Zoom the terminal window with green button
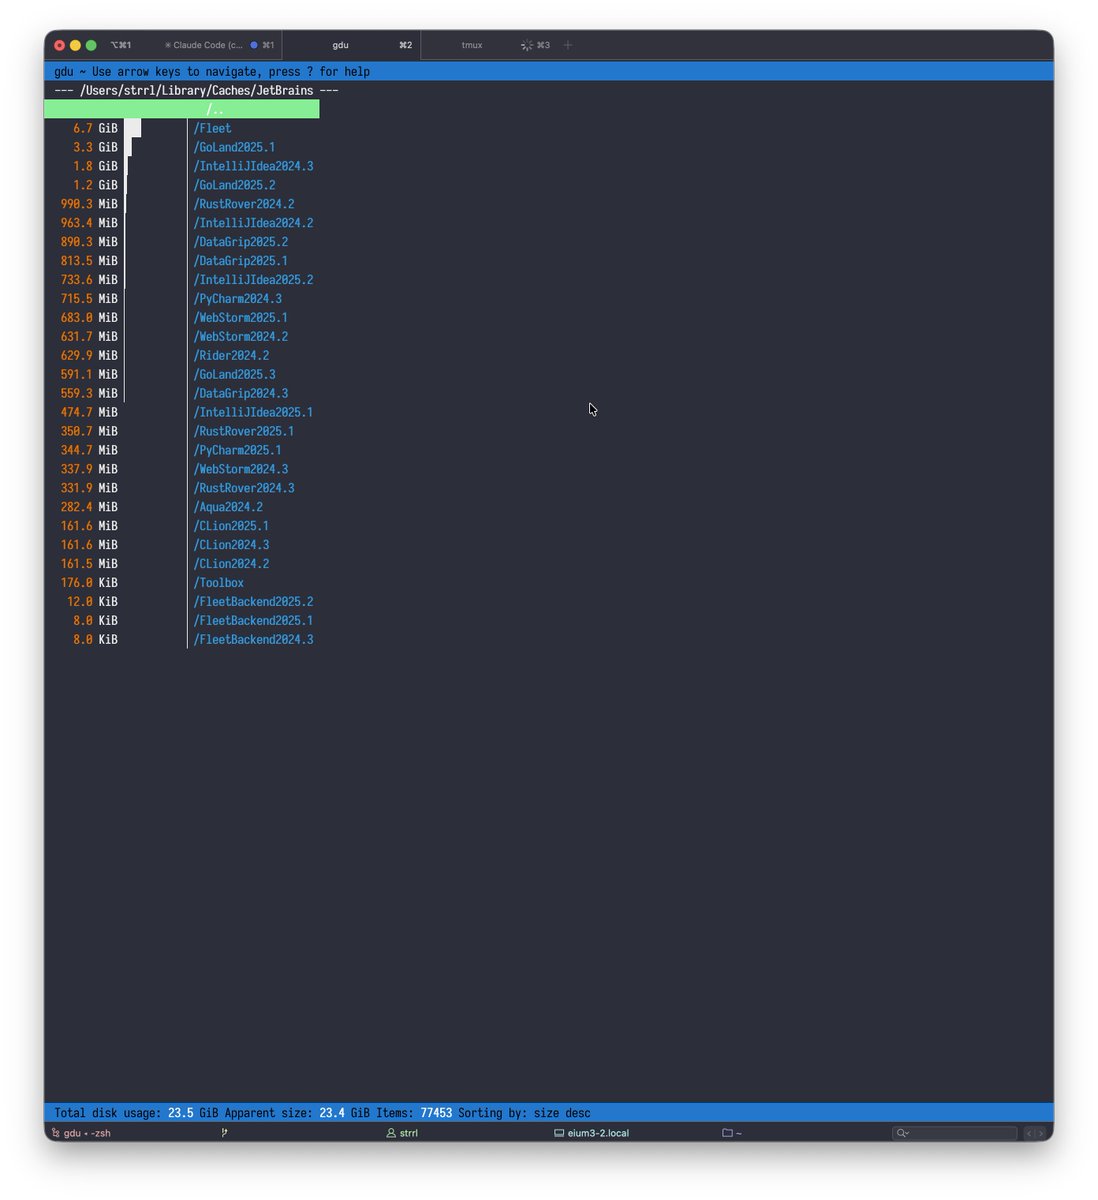 pyautogui.click(x=91, y=45)
